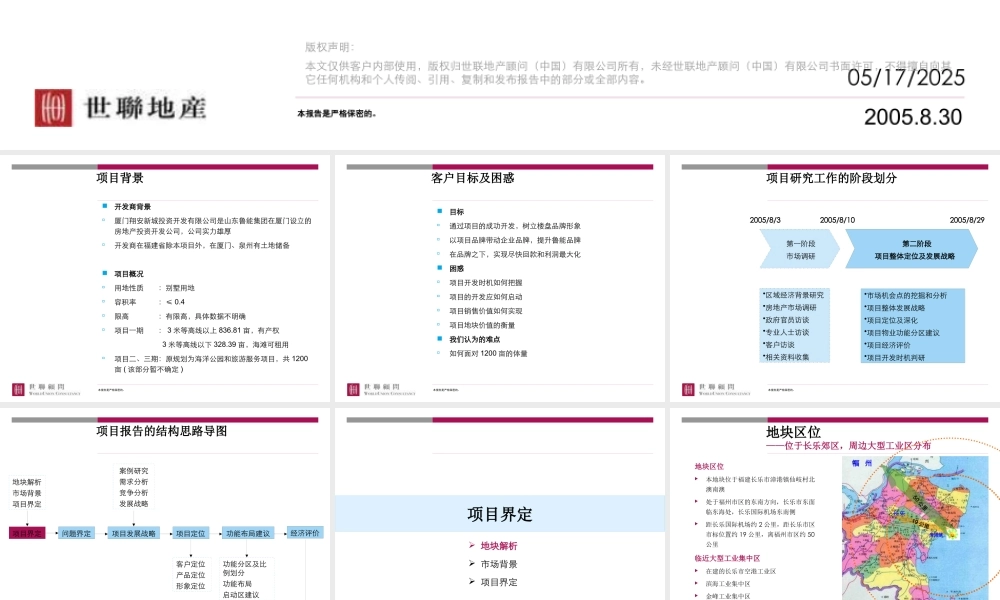Click the 问题界定 flow box
Viewport: 1000px width, 600px height.
tap(76, 533)
